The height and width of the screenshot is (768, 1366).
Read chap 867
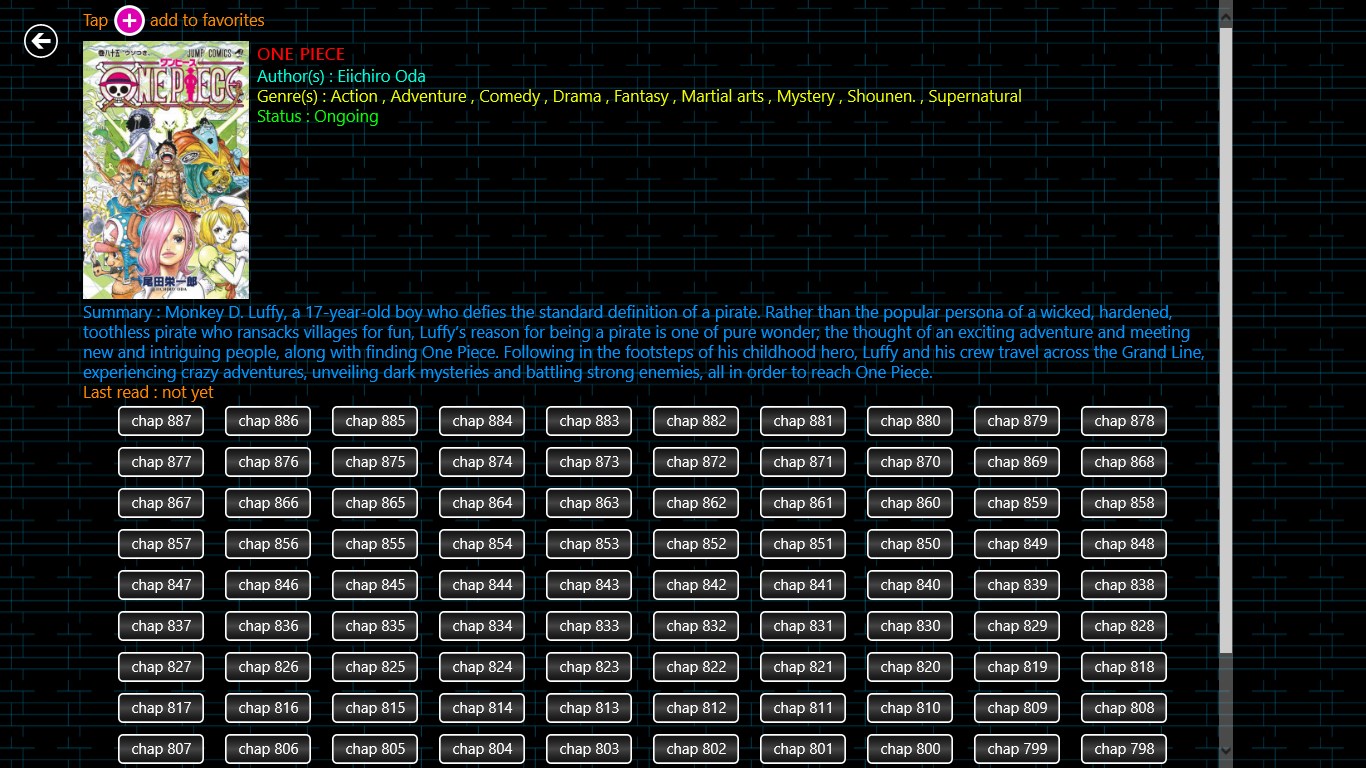(161, 503)
